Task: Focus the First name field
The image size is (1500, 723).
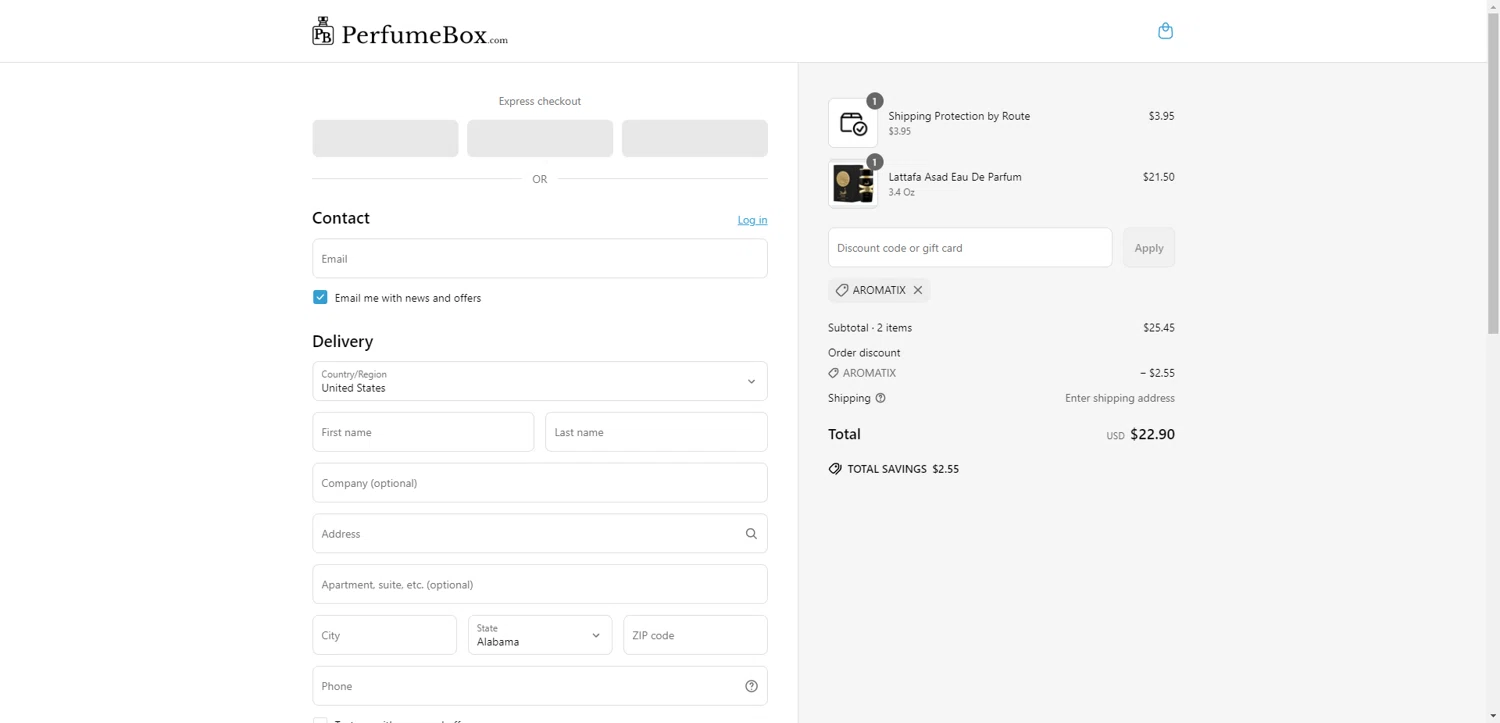Action: [423, 432]
